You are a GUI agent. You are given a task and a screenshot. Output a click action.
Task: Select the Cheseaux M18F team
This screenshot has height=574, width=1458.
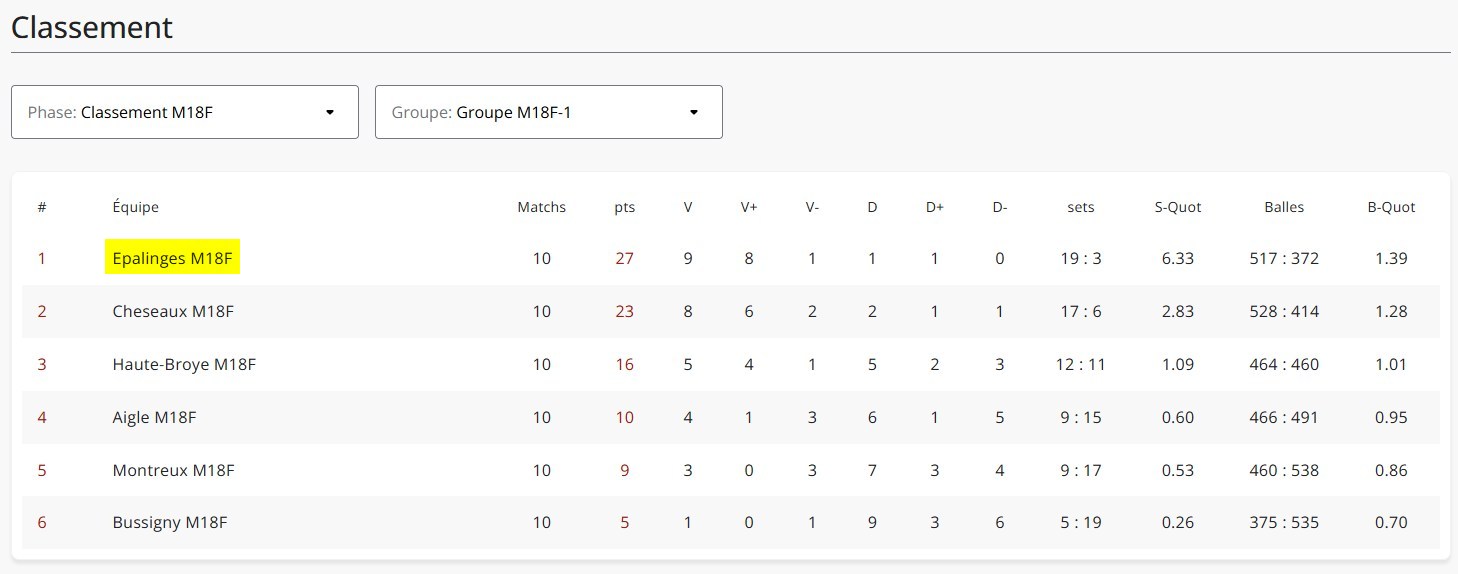[173, 311]
